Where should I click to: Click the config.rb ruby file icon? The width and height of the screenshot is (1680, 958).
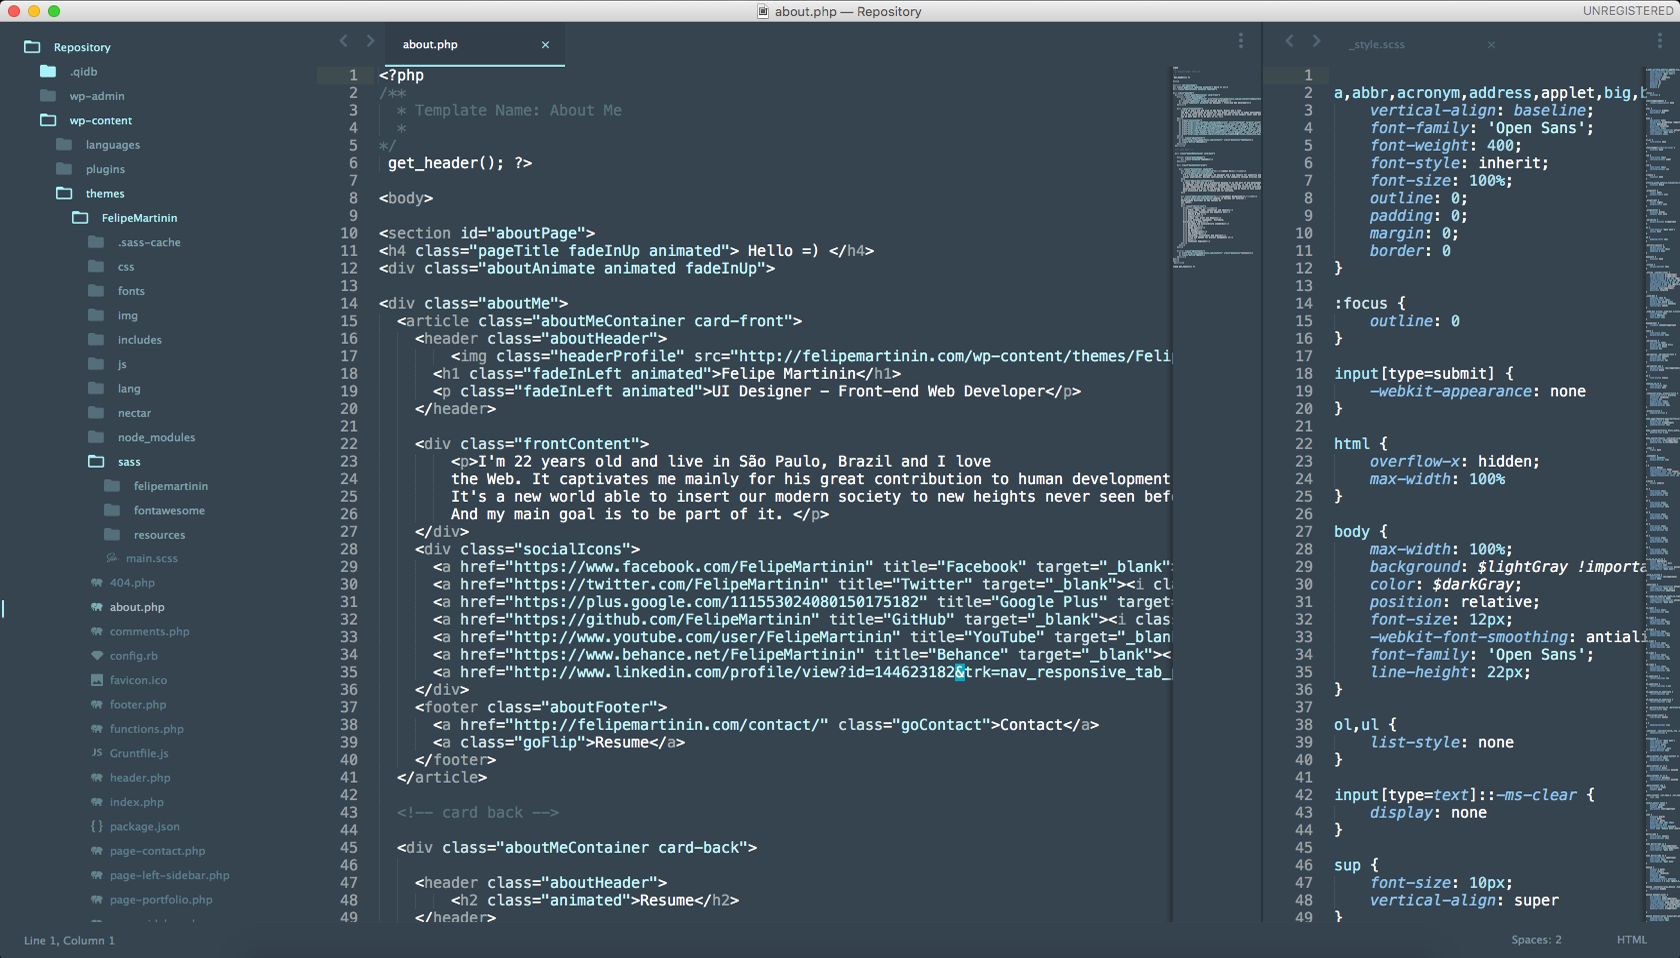tap(97, 656)
